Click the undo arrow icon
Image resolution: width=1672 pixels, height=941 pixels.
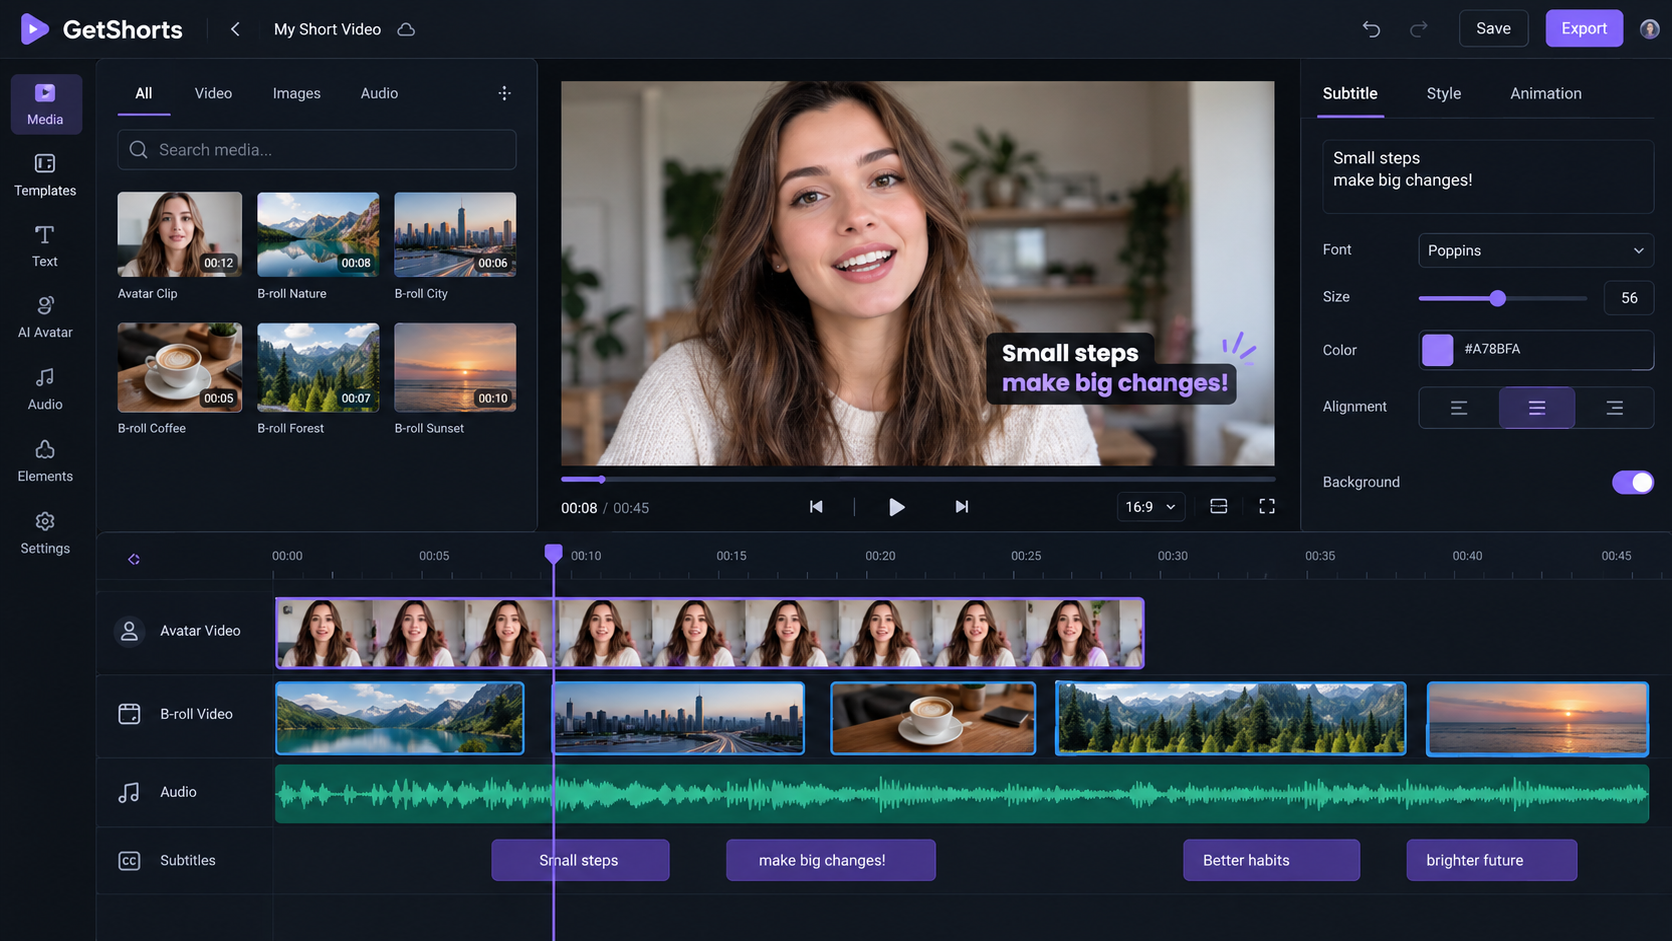[x=1371, y=29]
